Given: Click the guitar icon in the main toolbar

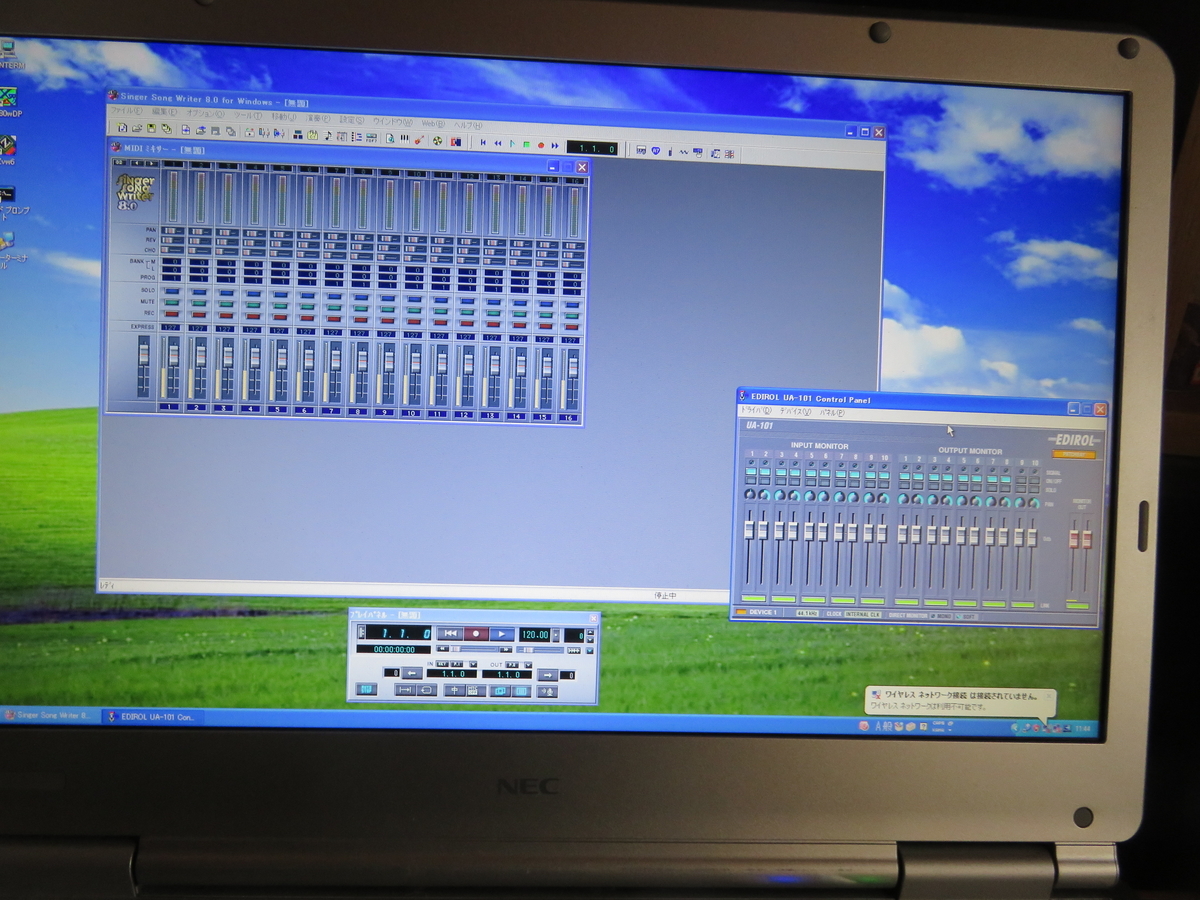Looking at the screenshot, I should (419, 140).
